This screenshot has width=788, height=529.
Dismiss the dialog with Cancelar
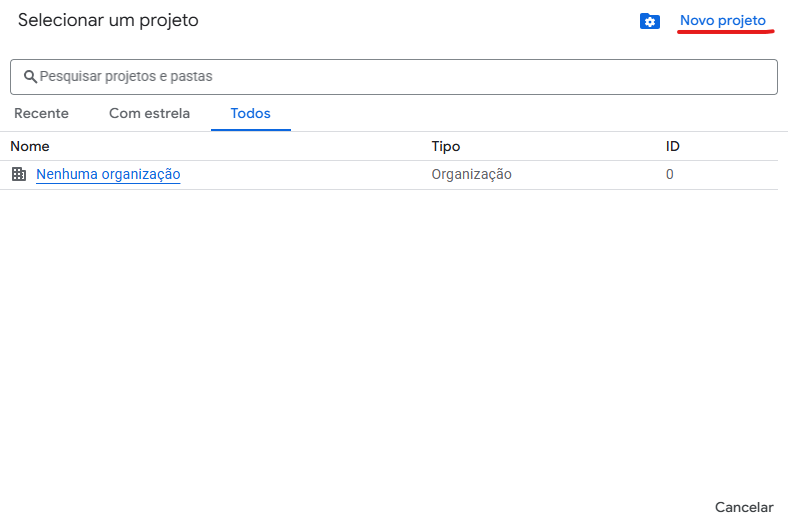[744, 507]
